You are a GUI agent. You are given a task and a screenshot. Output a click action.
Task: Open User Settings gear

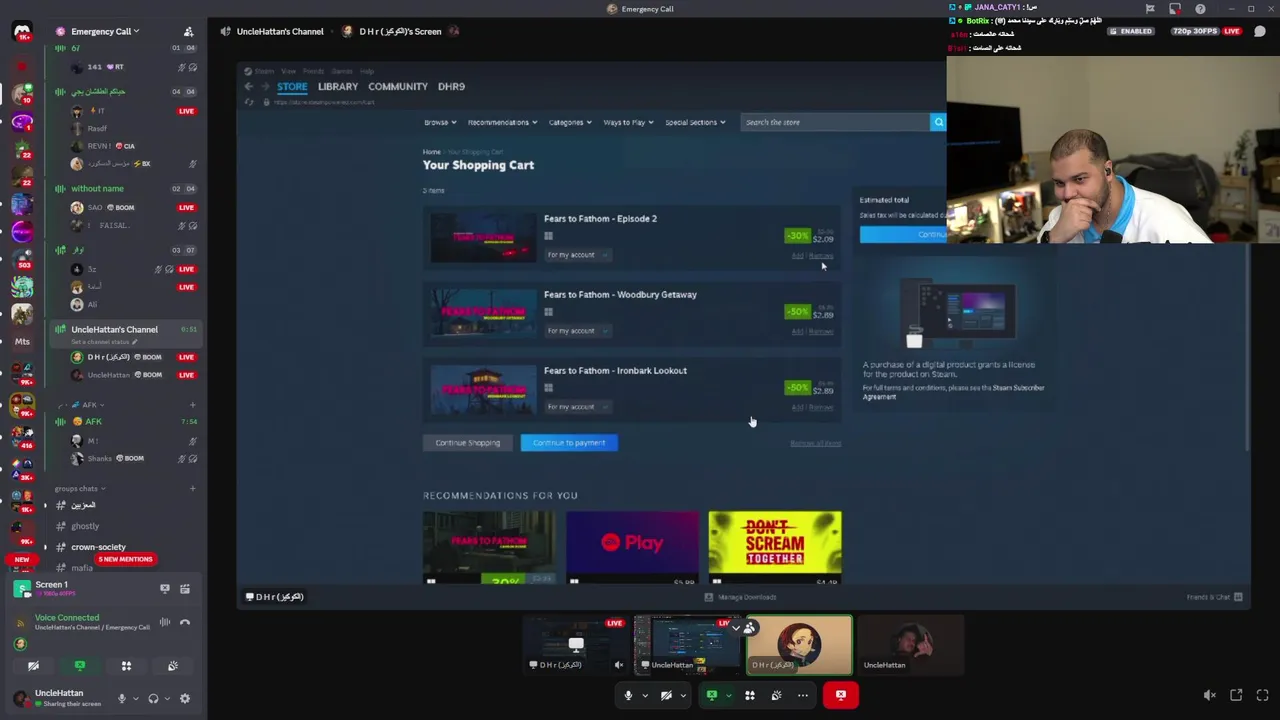[x=185, y=698]
